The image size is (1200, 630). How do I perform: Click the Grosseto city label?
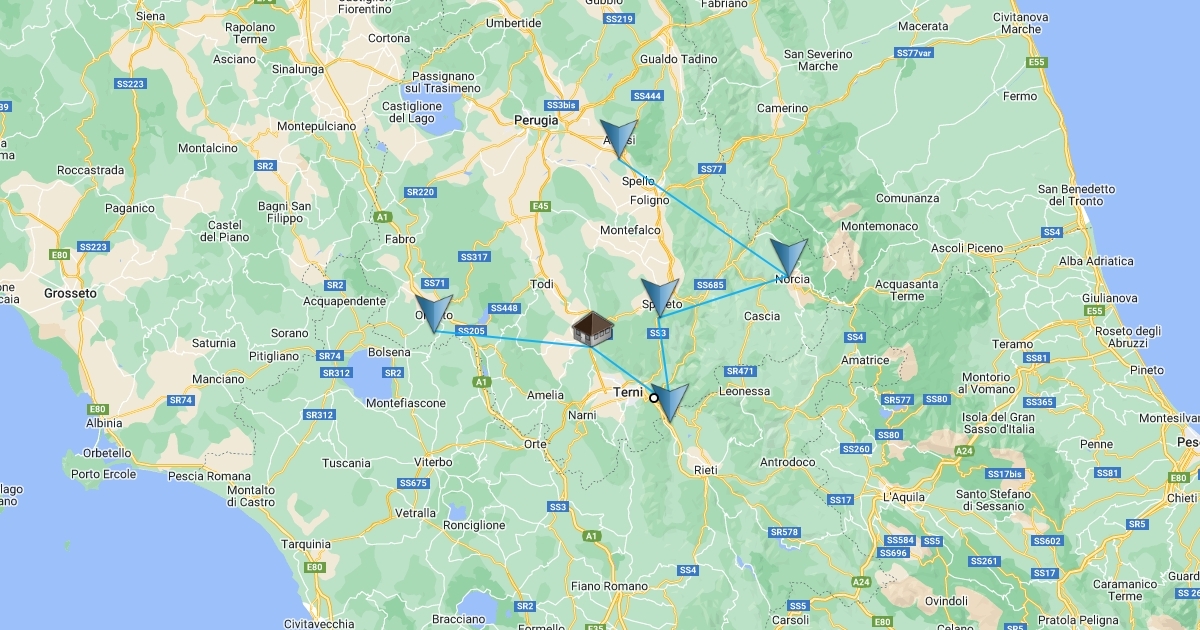coord(70,294)
